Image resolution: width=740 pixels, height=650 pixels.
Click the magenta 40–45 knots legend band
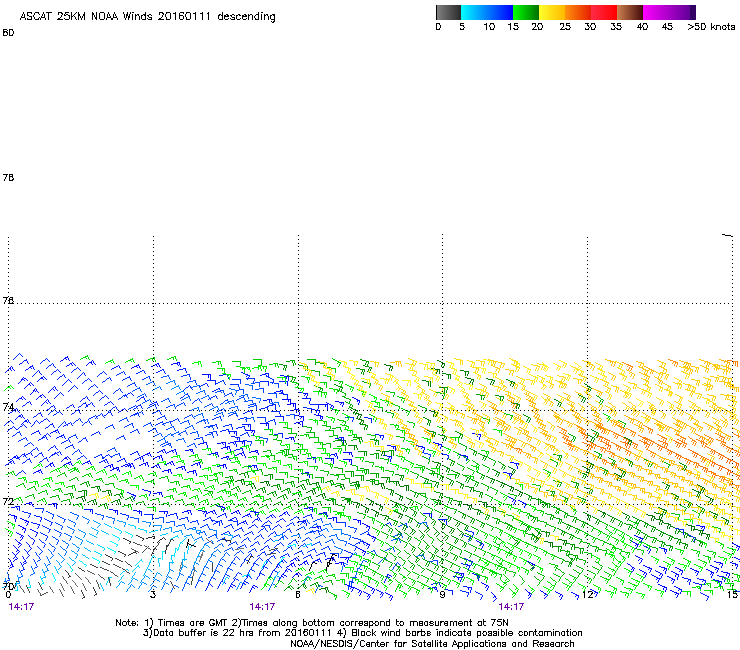pyautogui.click(x=656, y=12)
